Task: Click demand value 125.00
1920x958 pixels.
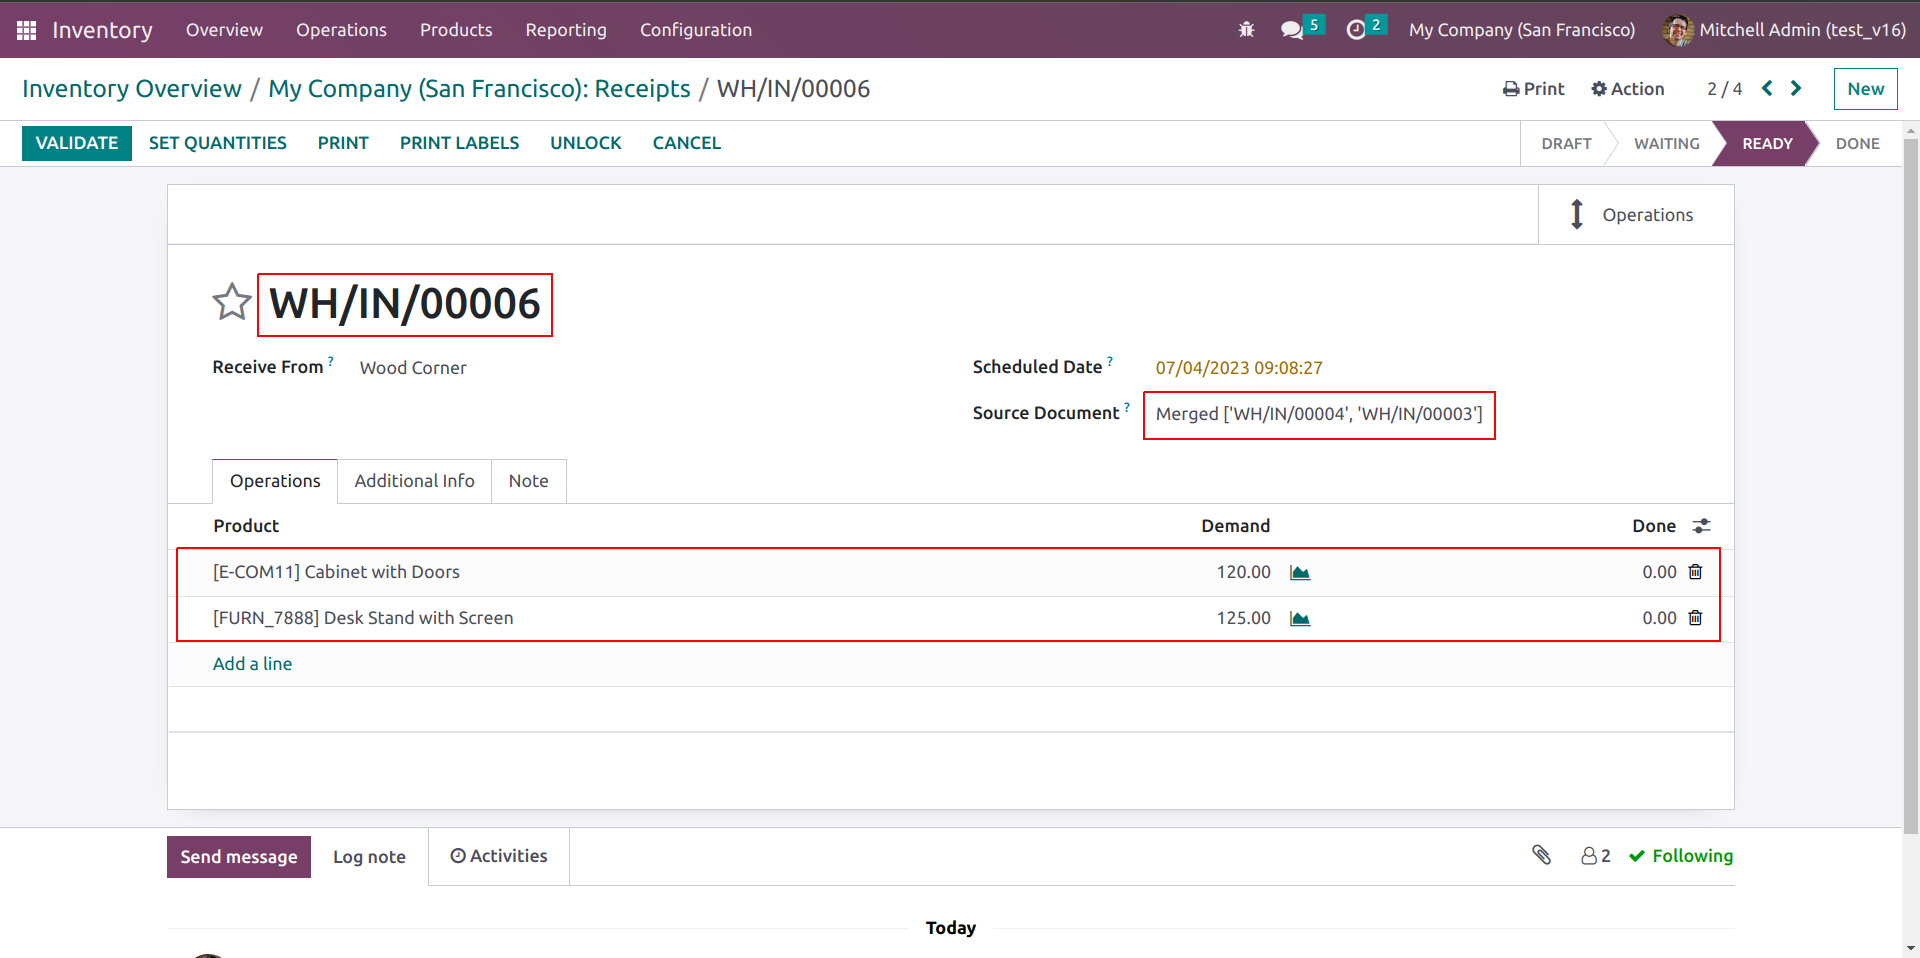Action: (1243, 618)
